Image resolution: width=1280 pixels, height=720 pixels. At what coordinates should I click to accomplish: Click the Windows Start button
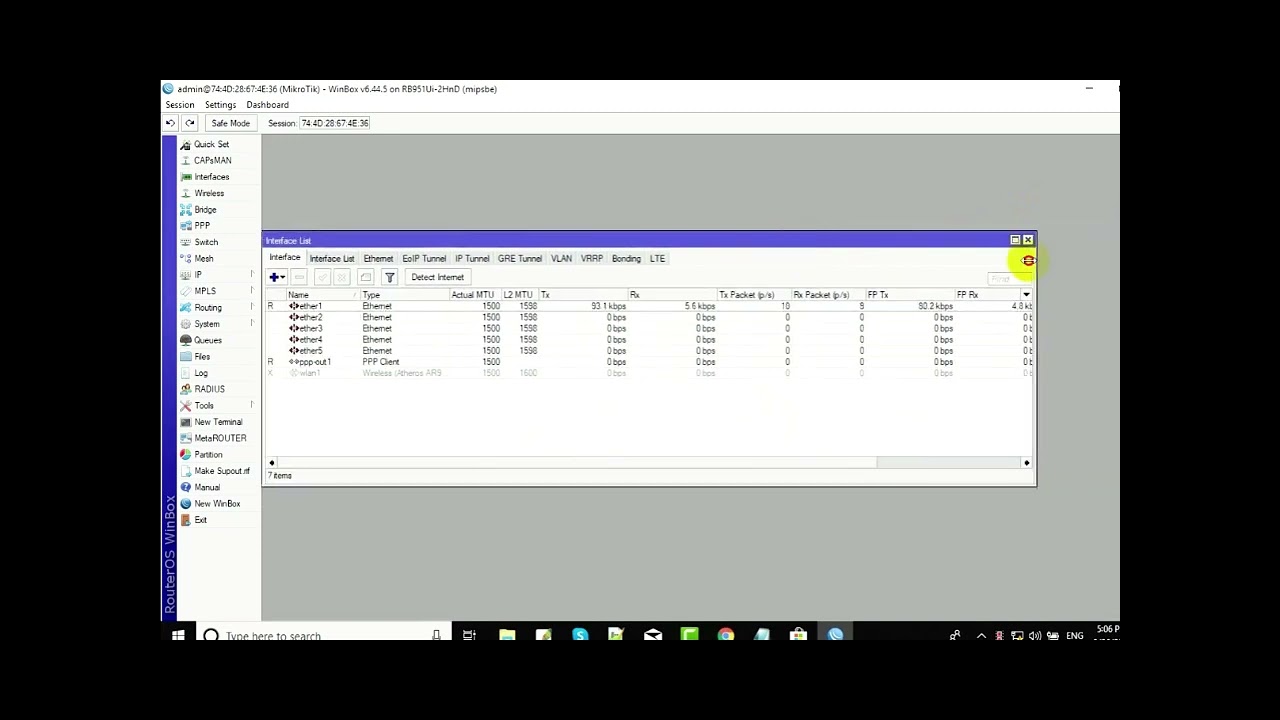click(178, 634)
